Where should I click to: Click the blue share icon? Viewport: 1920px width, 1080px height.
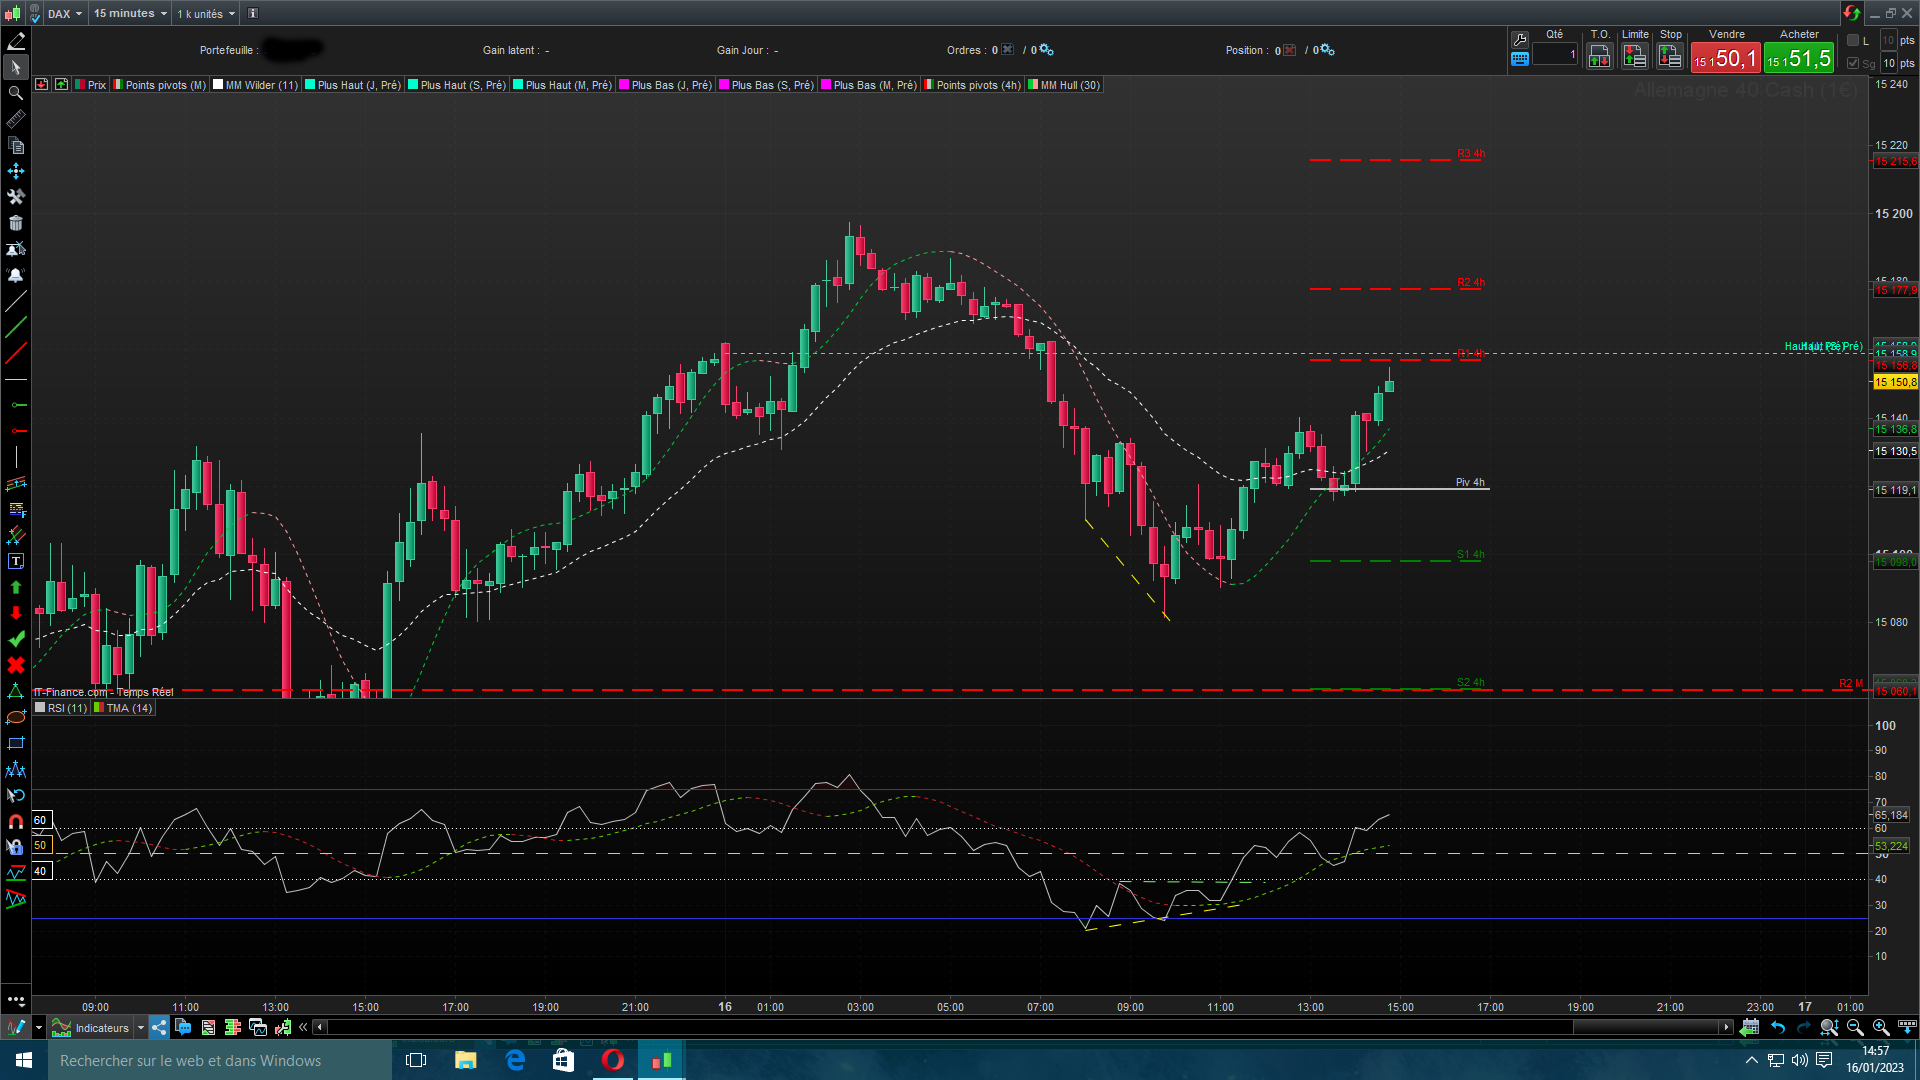(x=159, y=1027)
